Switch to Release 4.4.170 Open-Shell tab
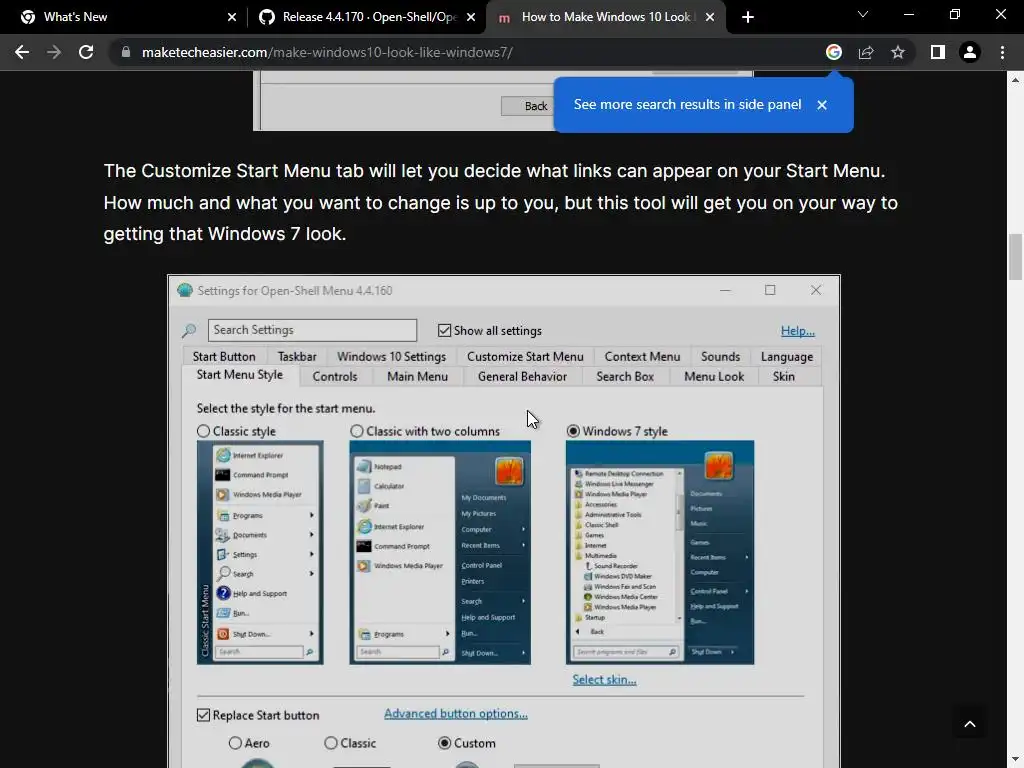The height and width of the screenshot is (768, 1024). pyautogui.click(x=369, y=17)
